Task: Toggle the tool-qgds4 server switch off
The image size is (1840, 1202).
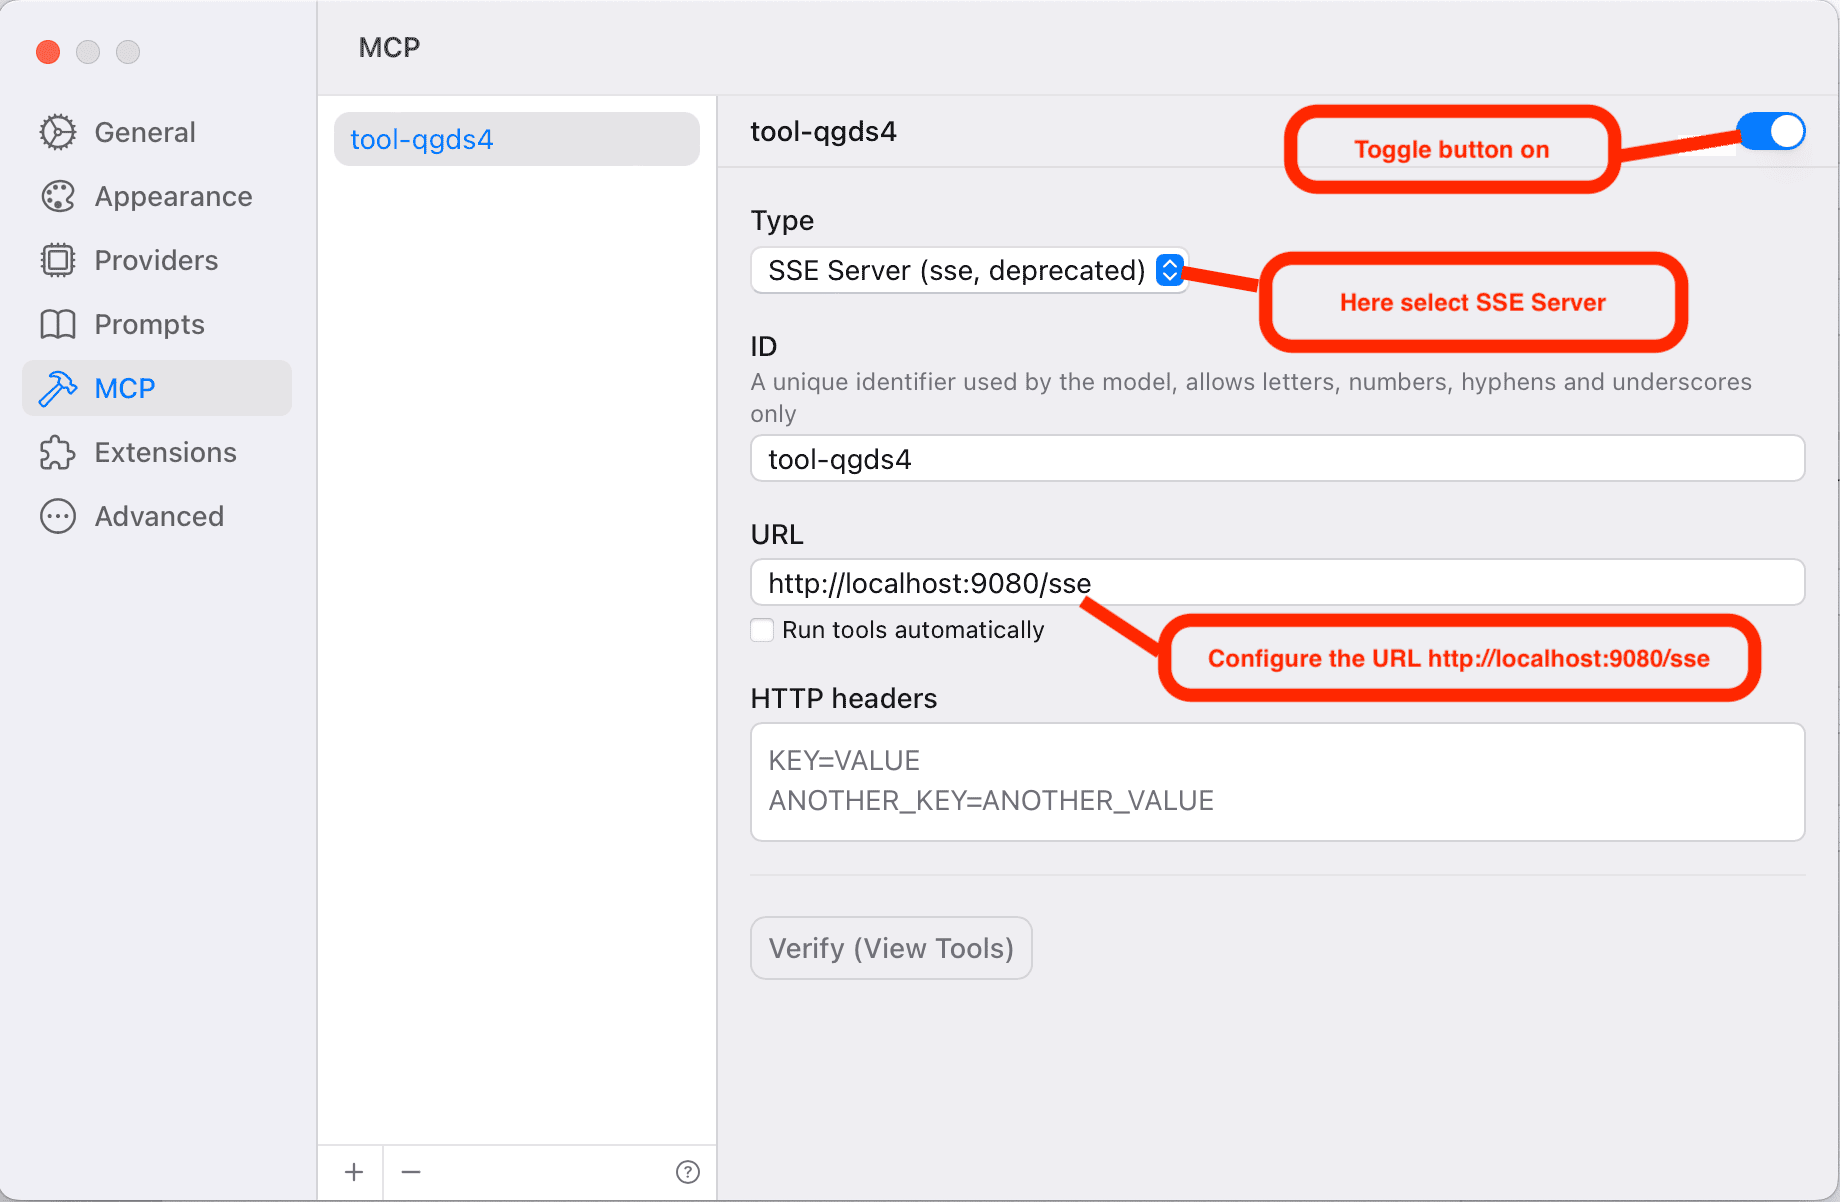Action: [1771, 131]
